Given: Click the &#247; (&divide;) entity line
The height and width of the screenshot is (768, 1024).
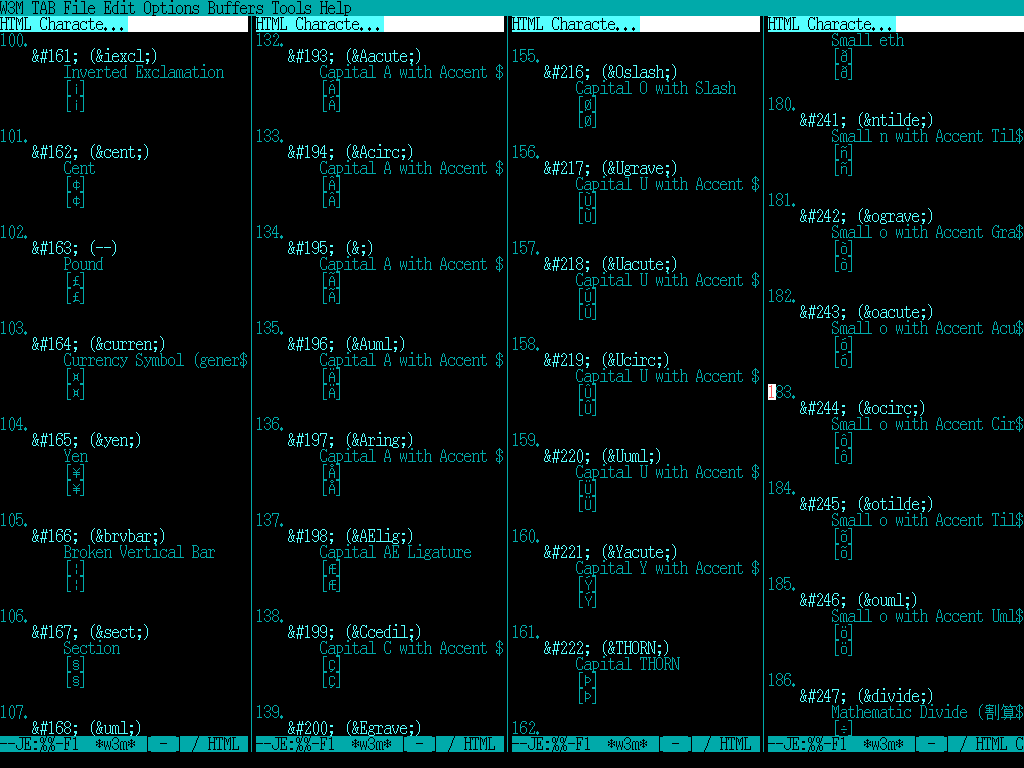Looking at the screenshot, I should click(x=867, y=696).
